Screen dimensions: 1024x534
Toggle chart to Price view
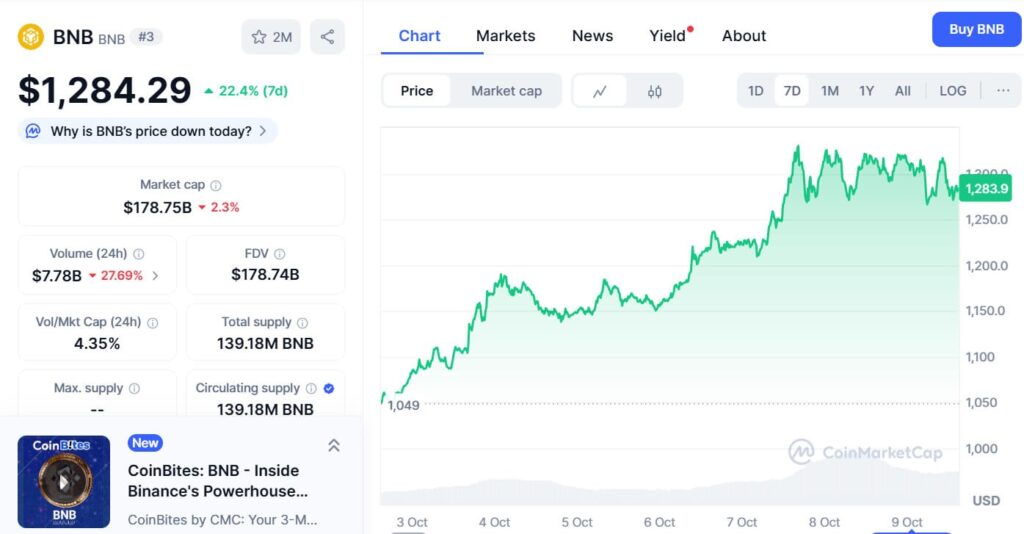point(417,91)
